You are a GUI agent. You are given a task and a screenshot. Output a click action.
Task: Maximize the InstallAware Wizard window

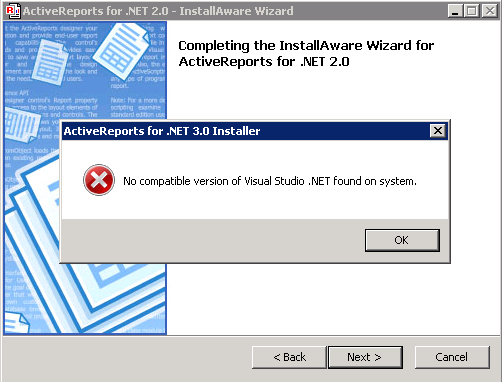click(x=471, y=11)
